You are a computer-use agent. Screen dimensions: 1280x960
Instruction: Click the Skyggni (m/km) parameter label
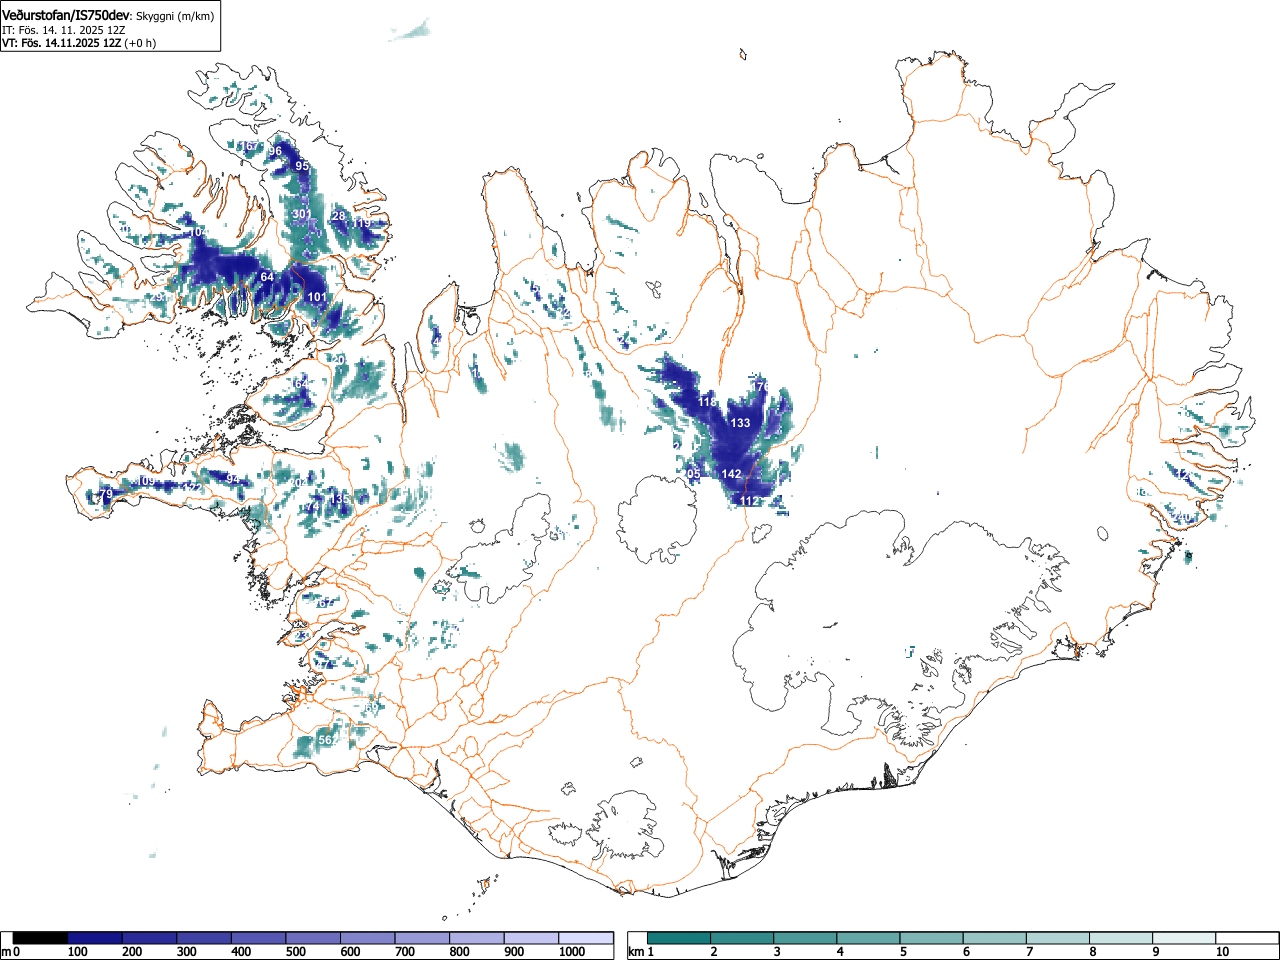[174, 16]
